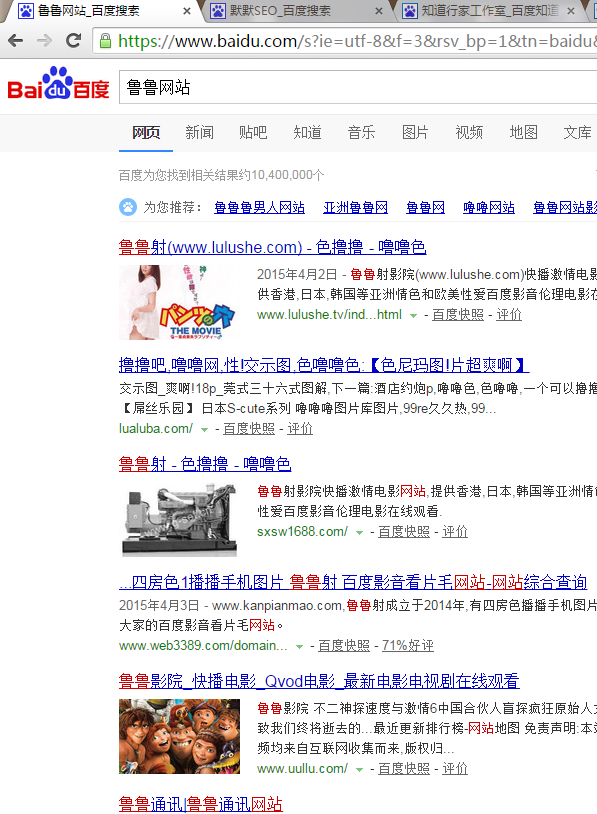Screen dimensions: 597x814
Task: Open 百度快照 for the sxsw1688.com result
Action: pos(404,532)
